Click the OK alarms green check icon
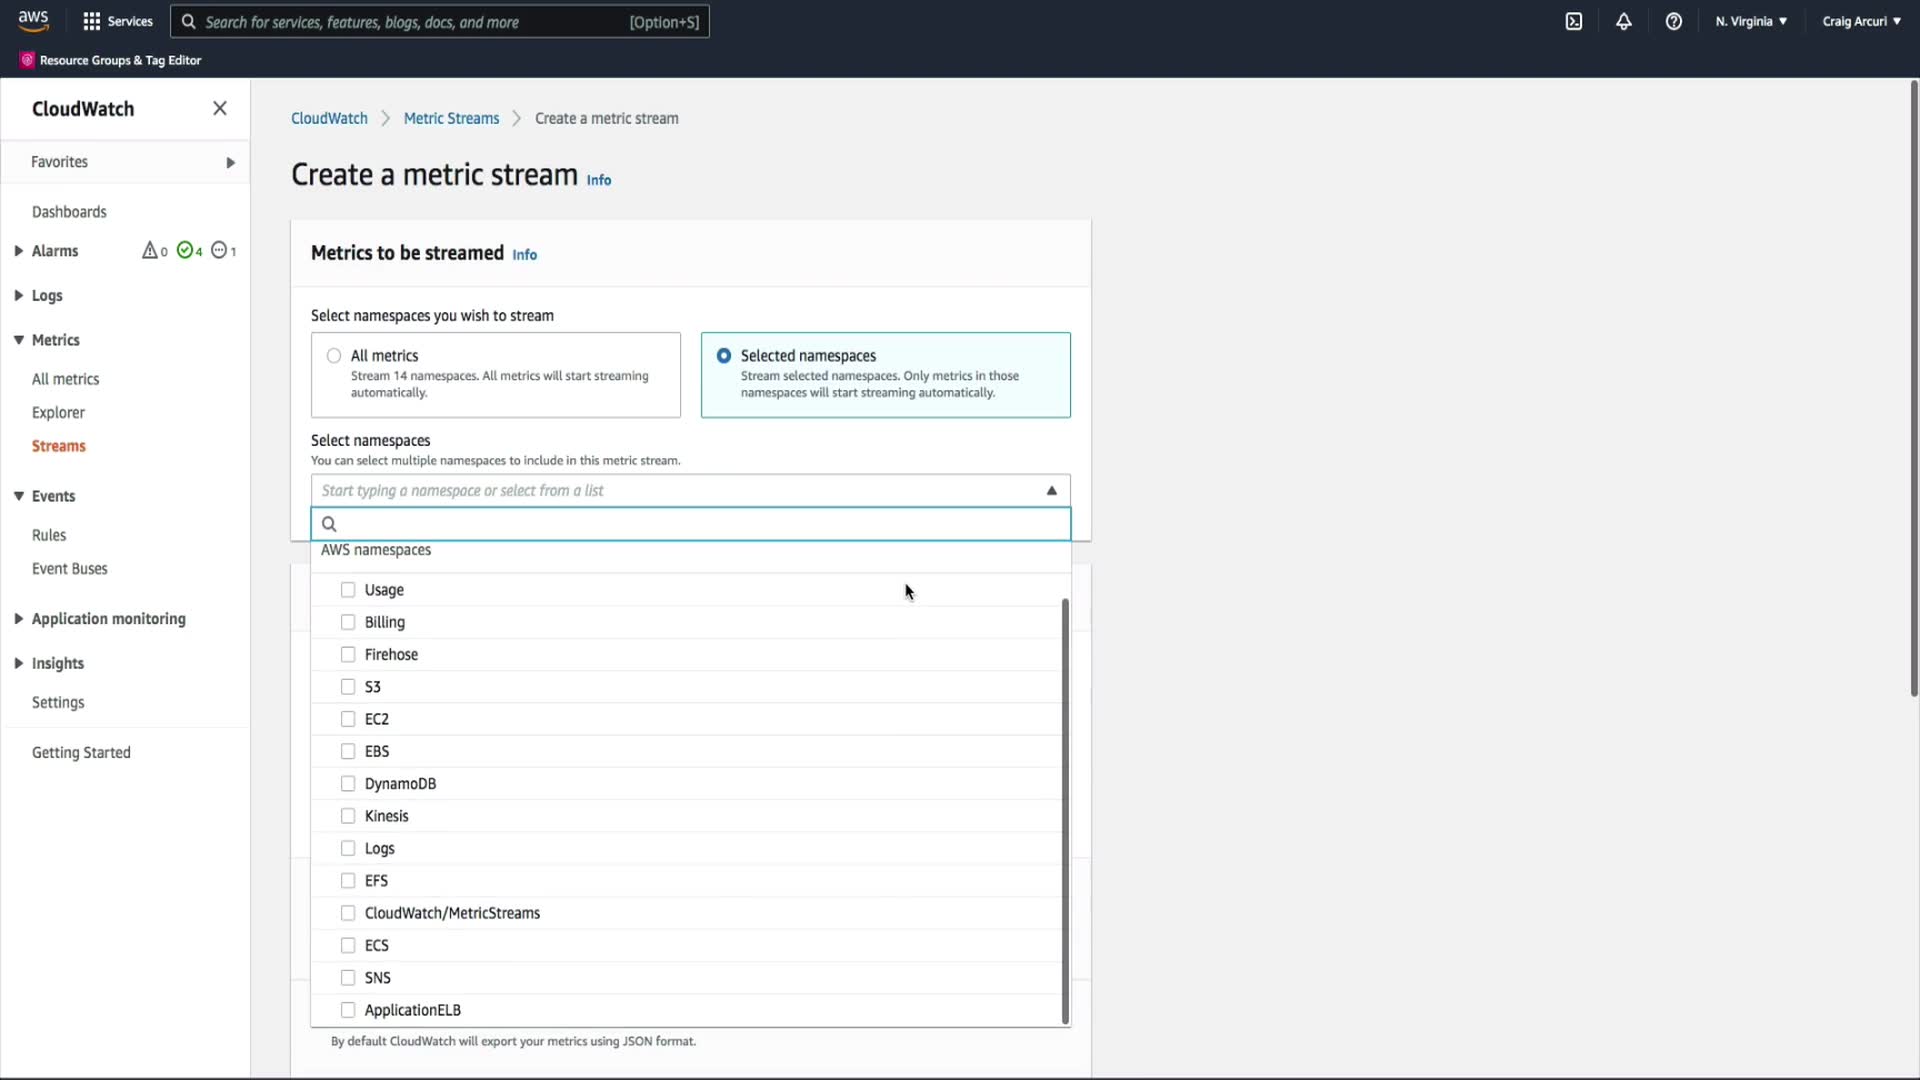The image size is (1920, 1080). coord(185,250)
